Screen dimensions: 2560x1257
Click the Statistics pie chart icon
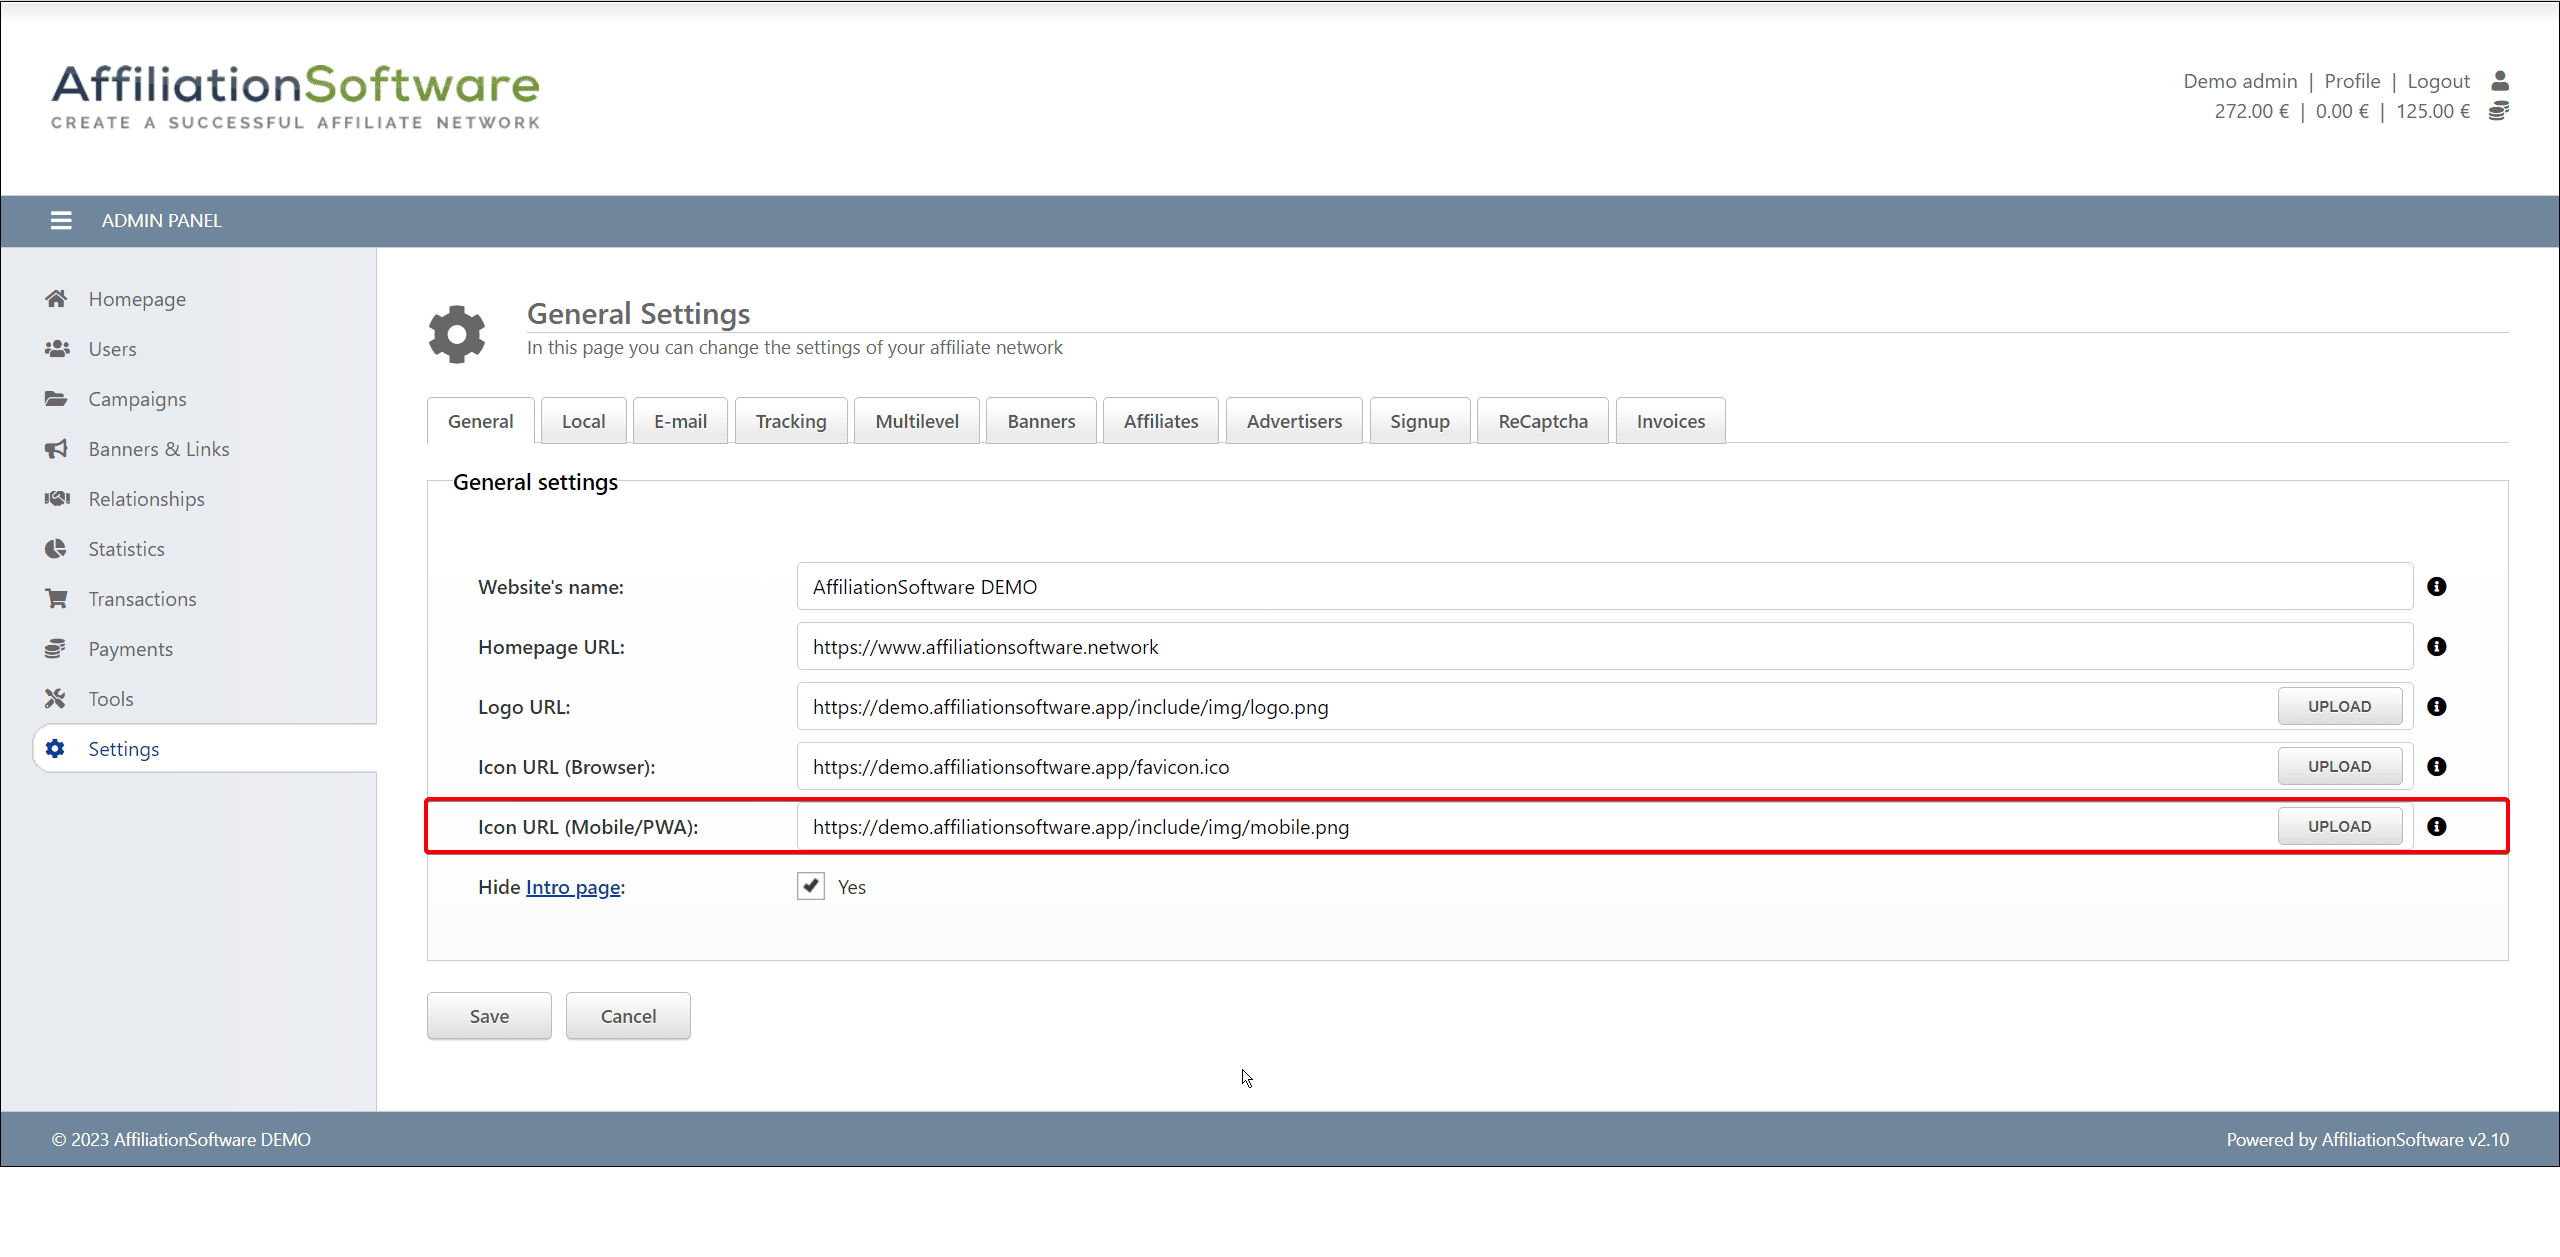pos(56,549)
